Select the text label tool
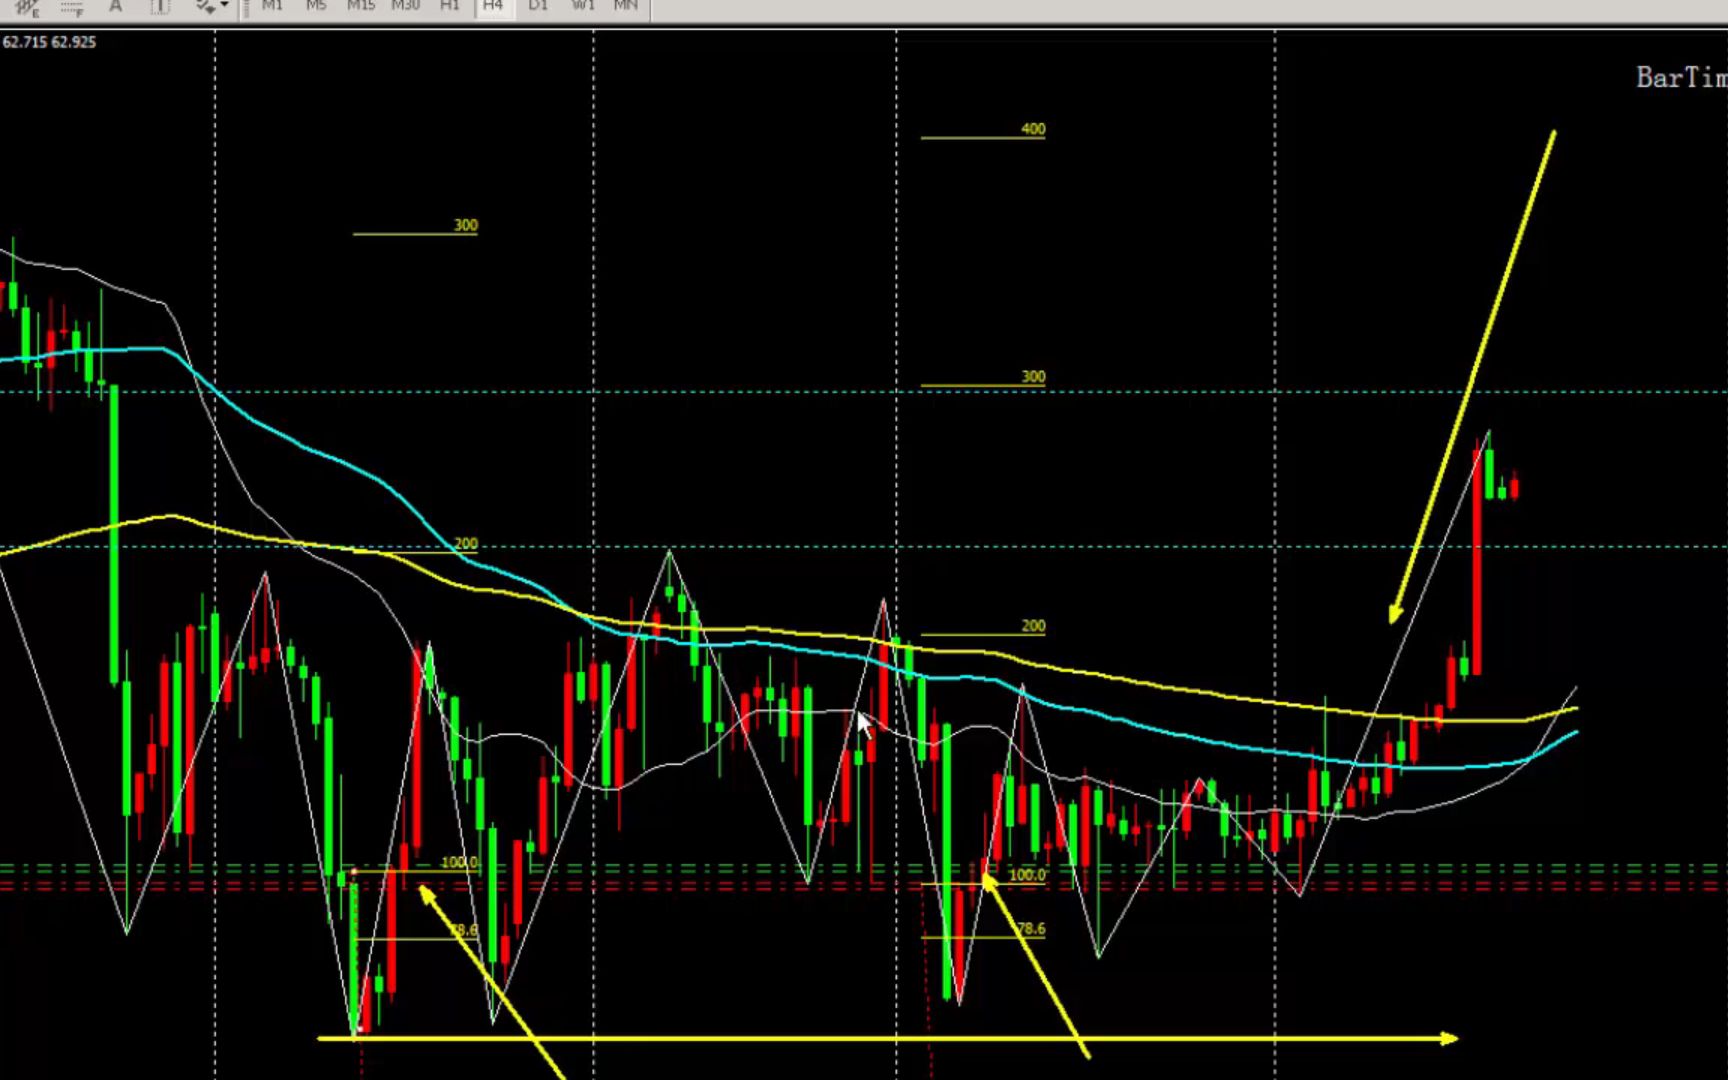The width and height of the screenshot is (1728, 1080). pyautogui.click(x=160, y=6)
